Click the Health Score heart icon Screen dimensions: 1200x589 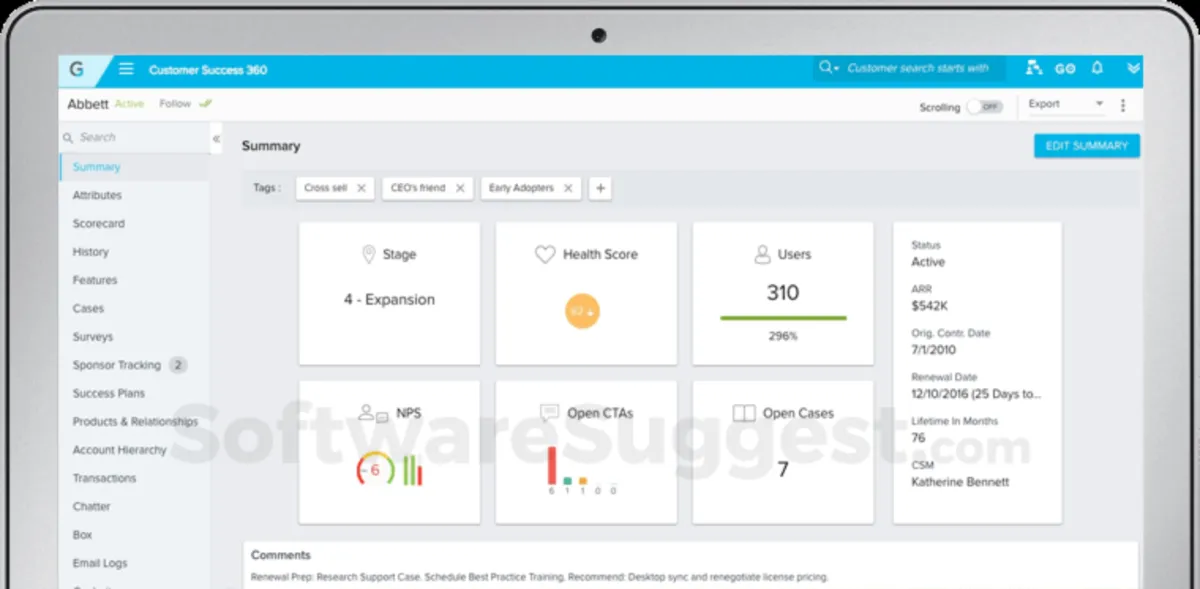[x=545, y=255]
